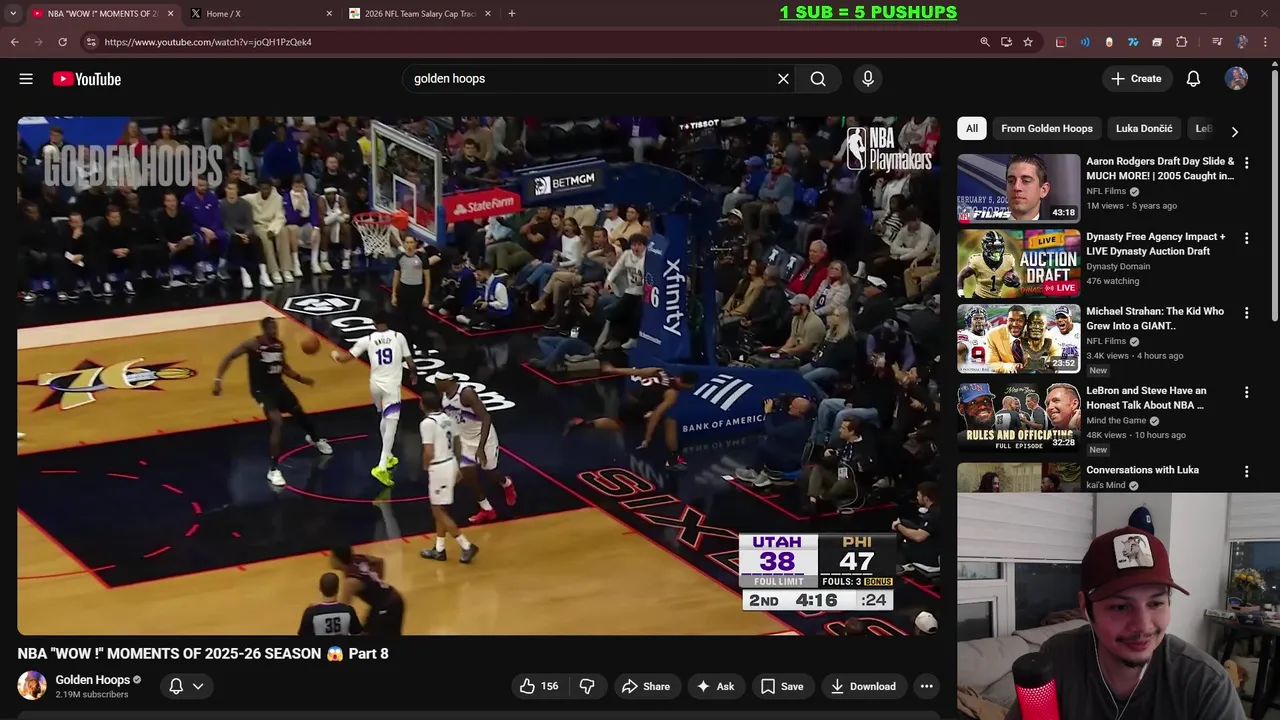Click the Create button
The image size is (1280, 720).
[1136, 79]
